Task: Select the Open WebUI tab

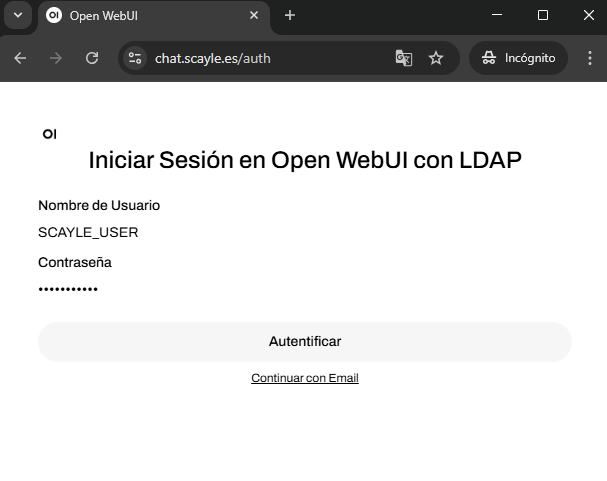Action: point(153,16)
